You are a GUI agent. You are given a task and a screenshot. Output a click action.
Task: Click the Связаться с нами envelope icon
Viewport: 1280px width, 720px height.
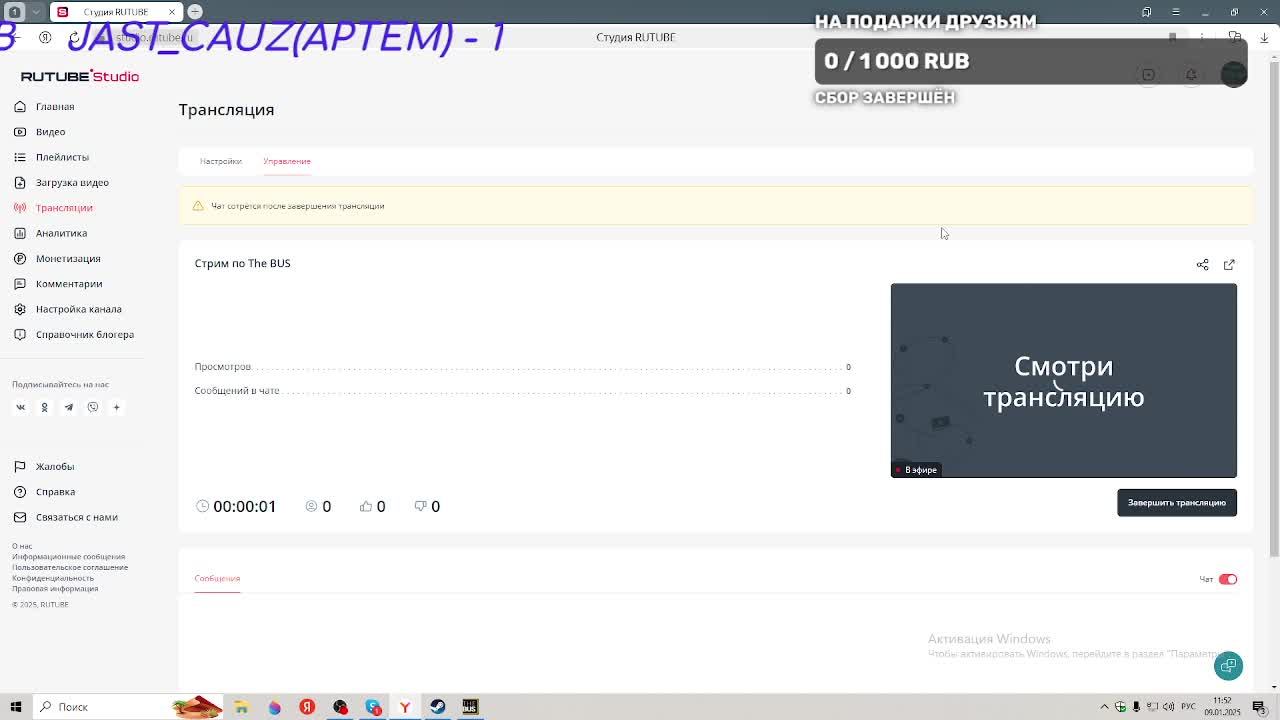[x=19, y=517]
